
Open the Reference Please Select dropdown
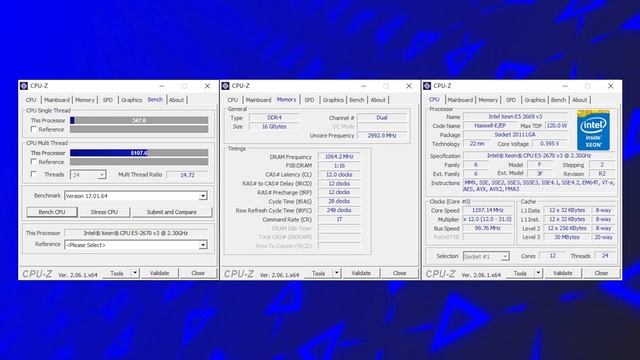[x=136, y=245]
